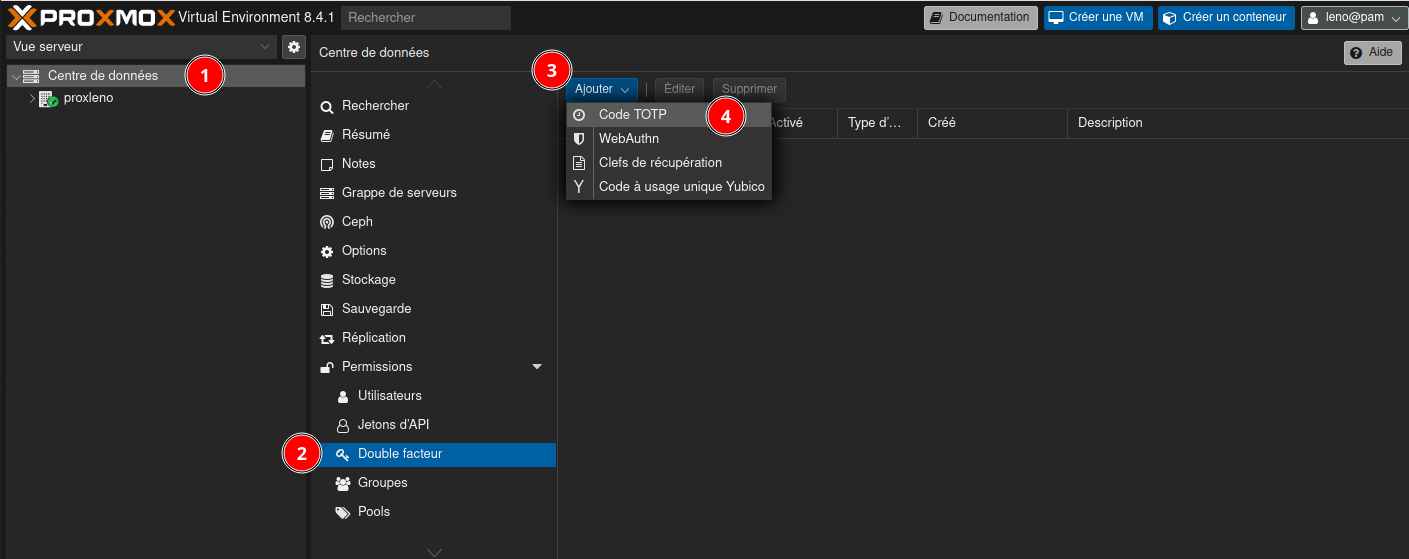Click the Stockage database icon
Image resolution: width=1409 pixels, height=559 pixels.
point(327,280)
